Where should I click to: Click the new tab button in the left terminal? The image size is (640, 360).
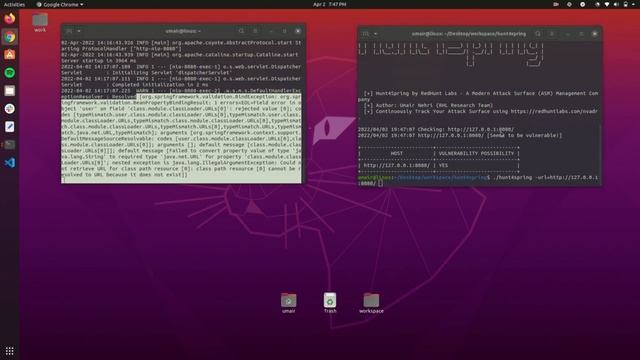(x=69, y=31)
